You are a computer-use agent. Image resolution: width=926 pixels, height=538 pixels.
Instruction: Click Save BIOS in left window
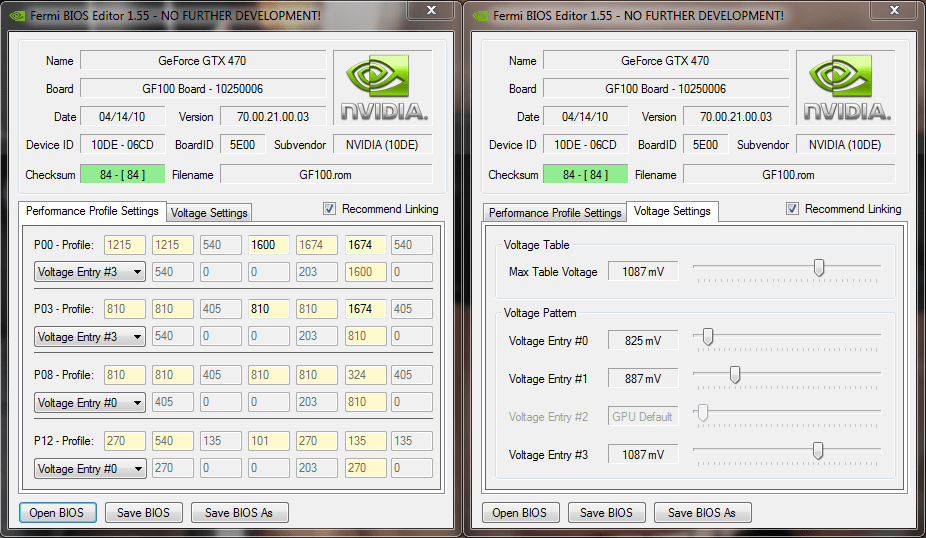click(x=144, y=513)
